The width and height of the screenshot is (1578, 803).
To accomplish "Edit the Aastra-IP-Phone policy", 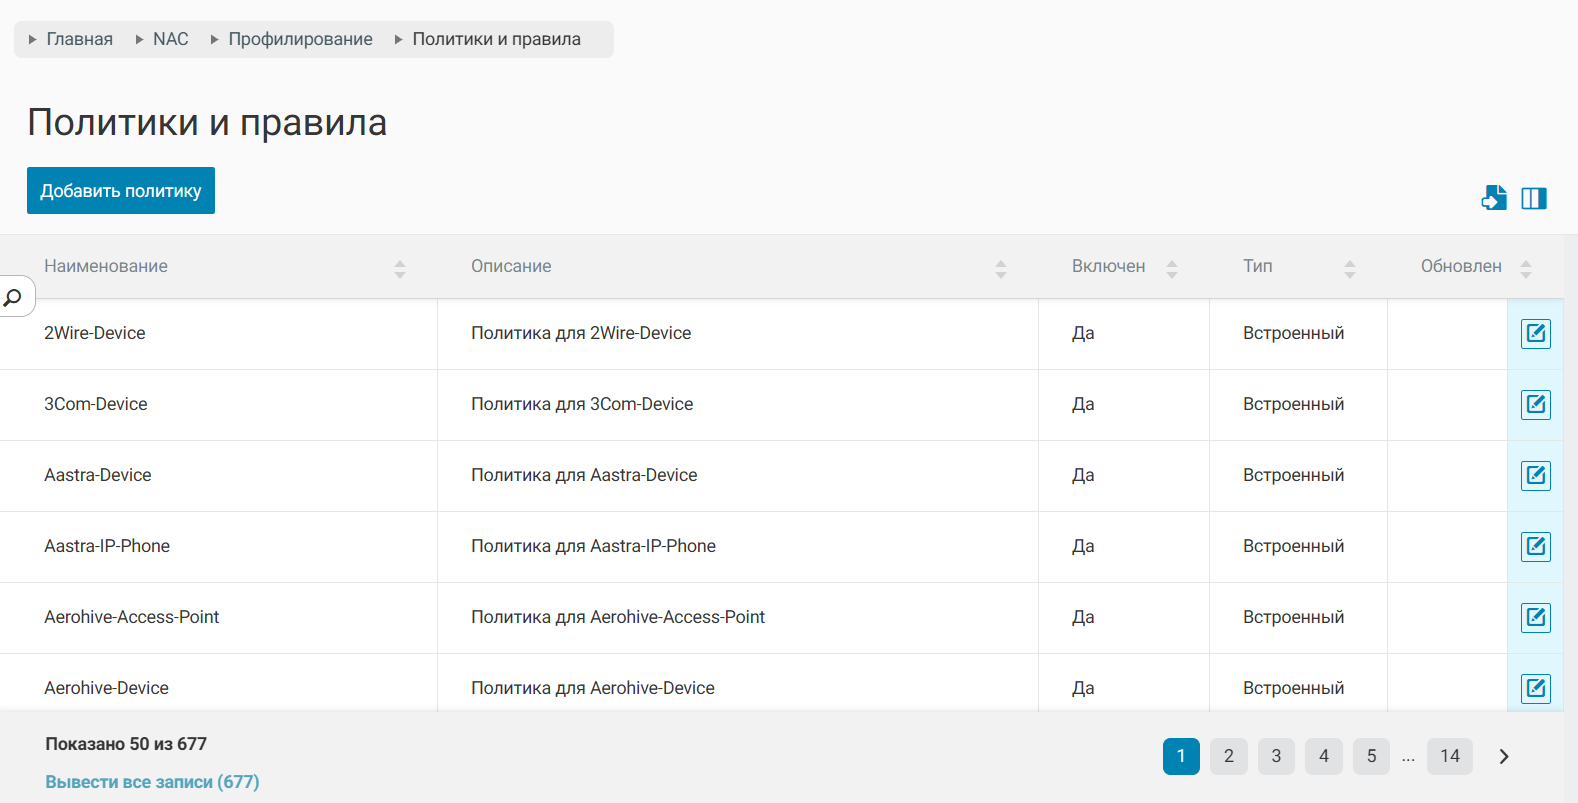I will (x=1535, y=546).
